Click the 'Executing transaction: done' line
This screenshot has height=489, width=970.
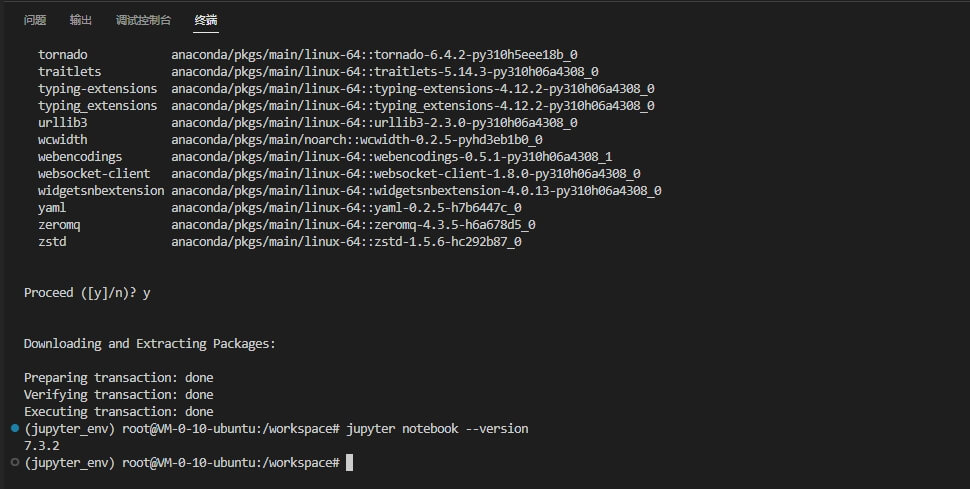click(118, 412)
